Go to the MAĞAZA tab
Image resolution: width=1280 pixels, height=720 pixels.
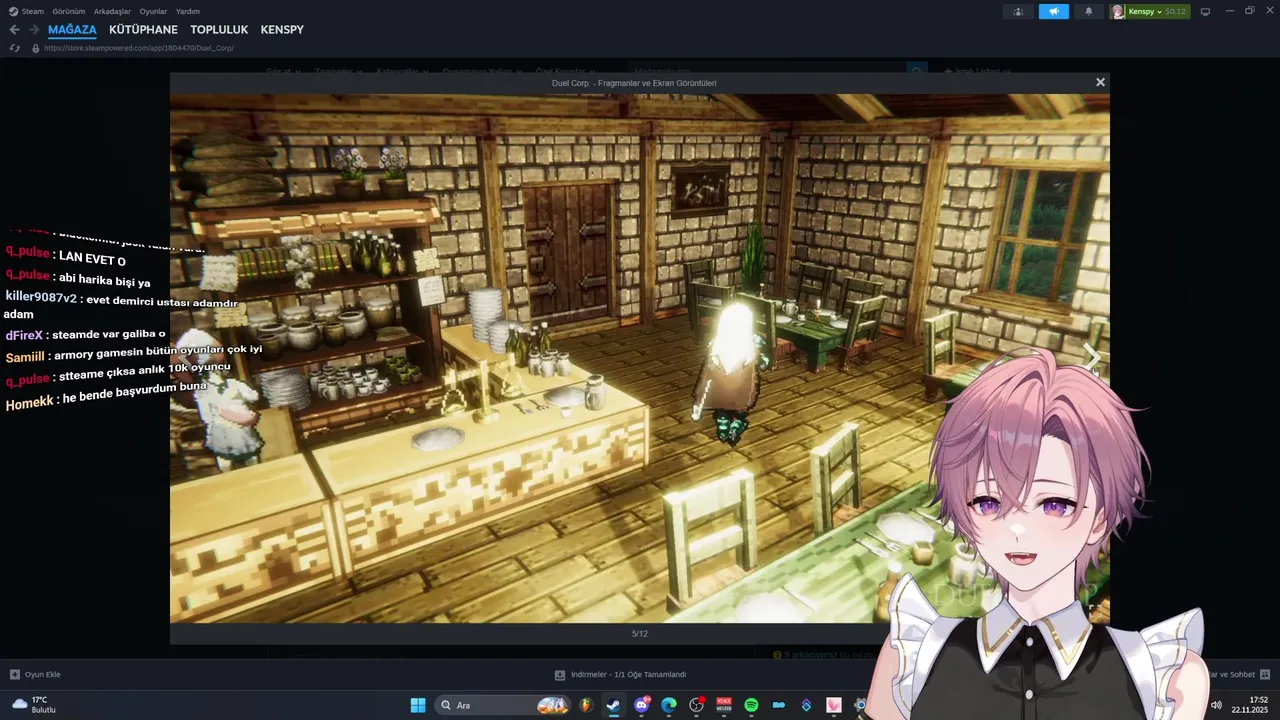point(72,30)
